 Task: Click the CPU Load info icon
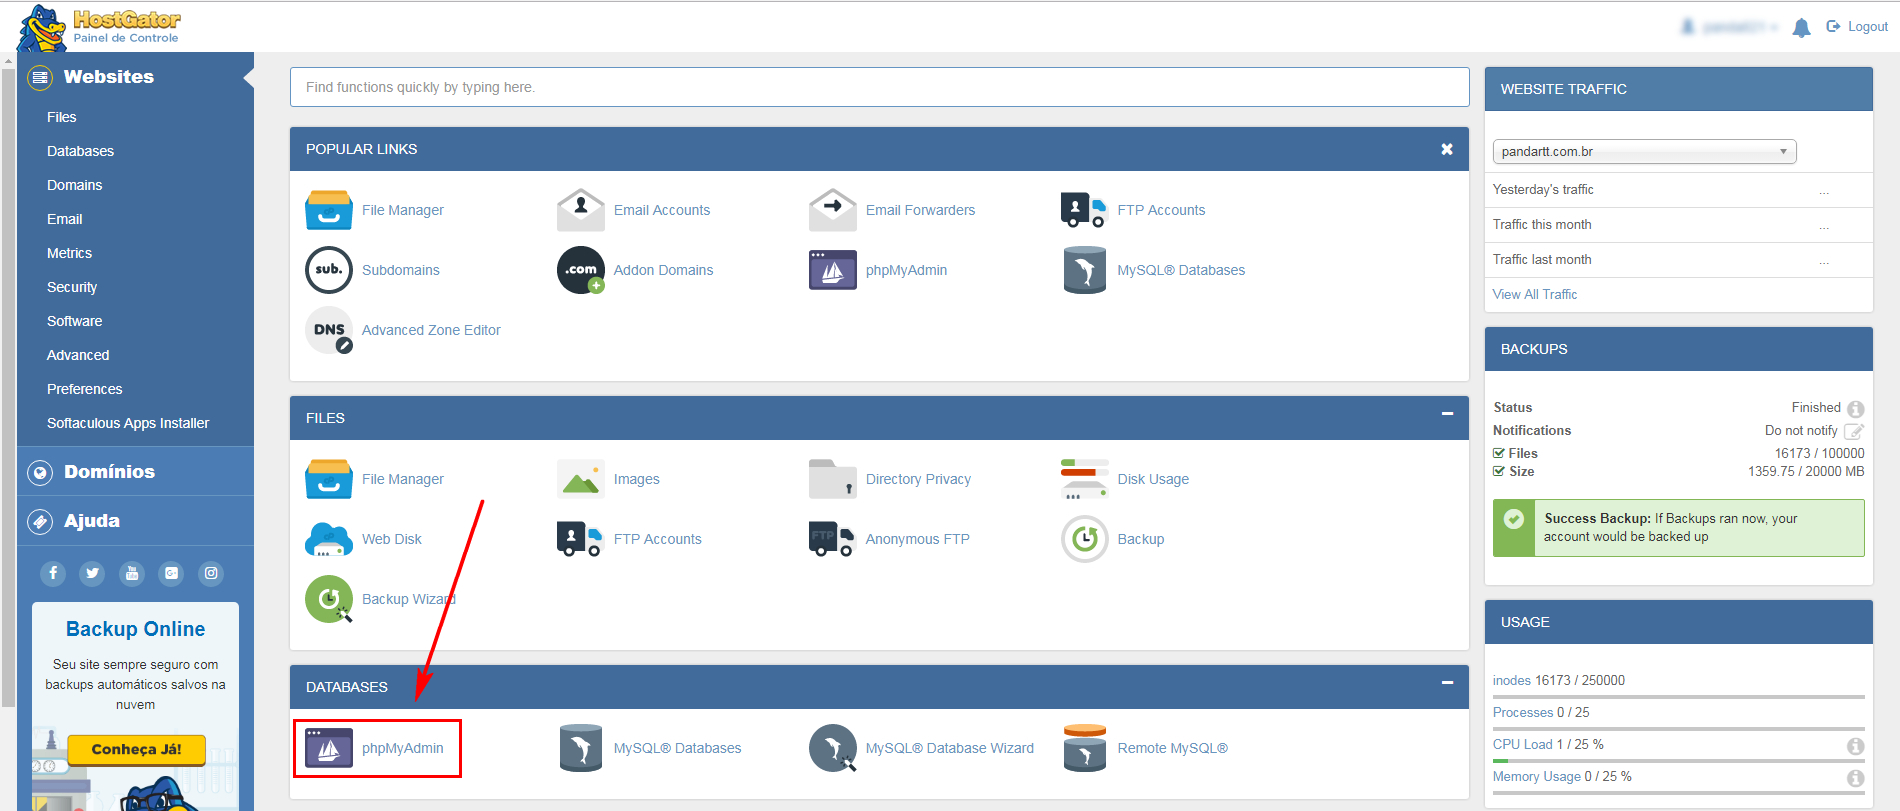tap(1855, 746)
